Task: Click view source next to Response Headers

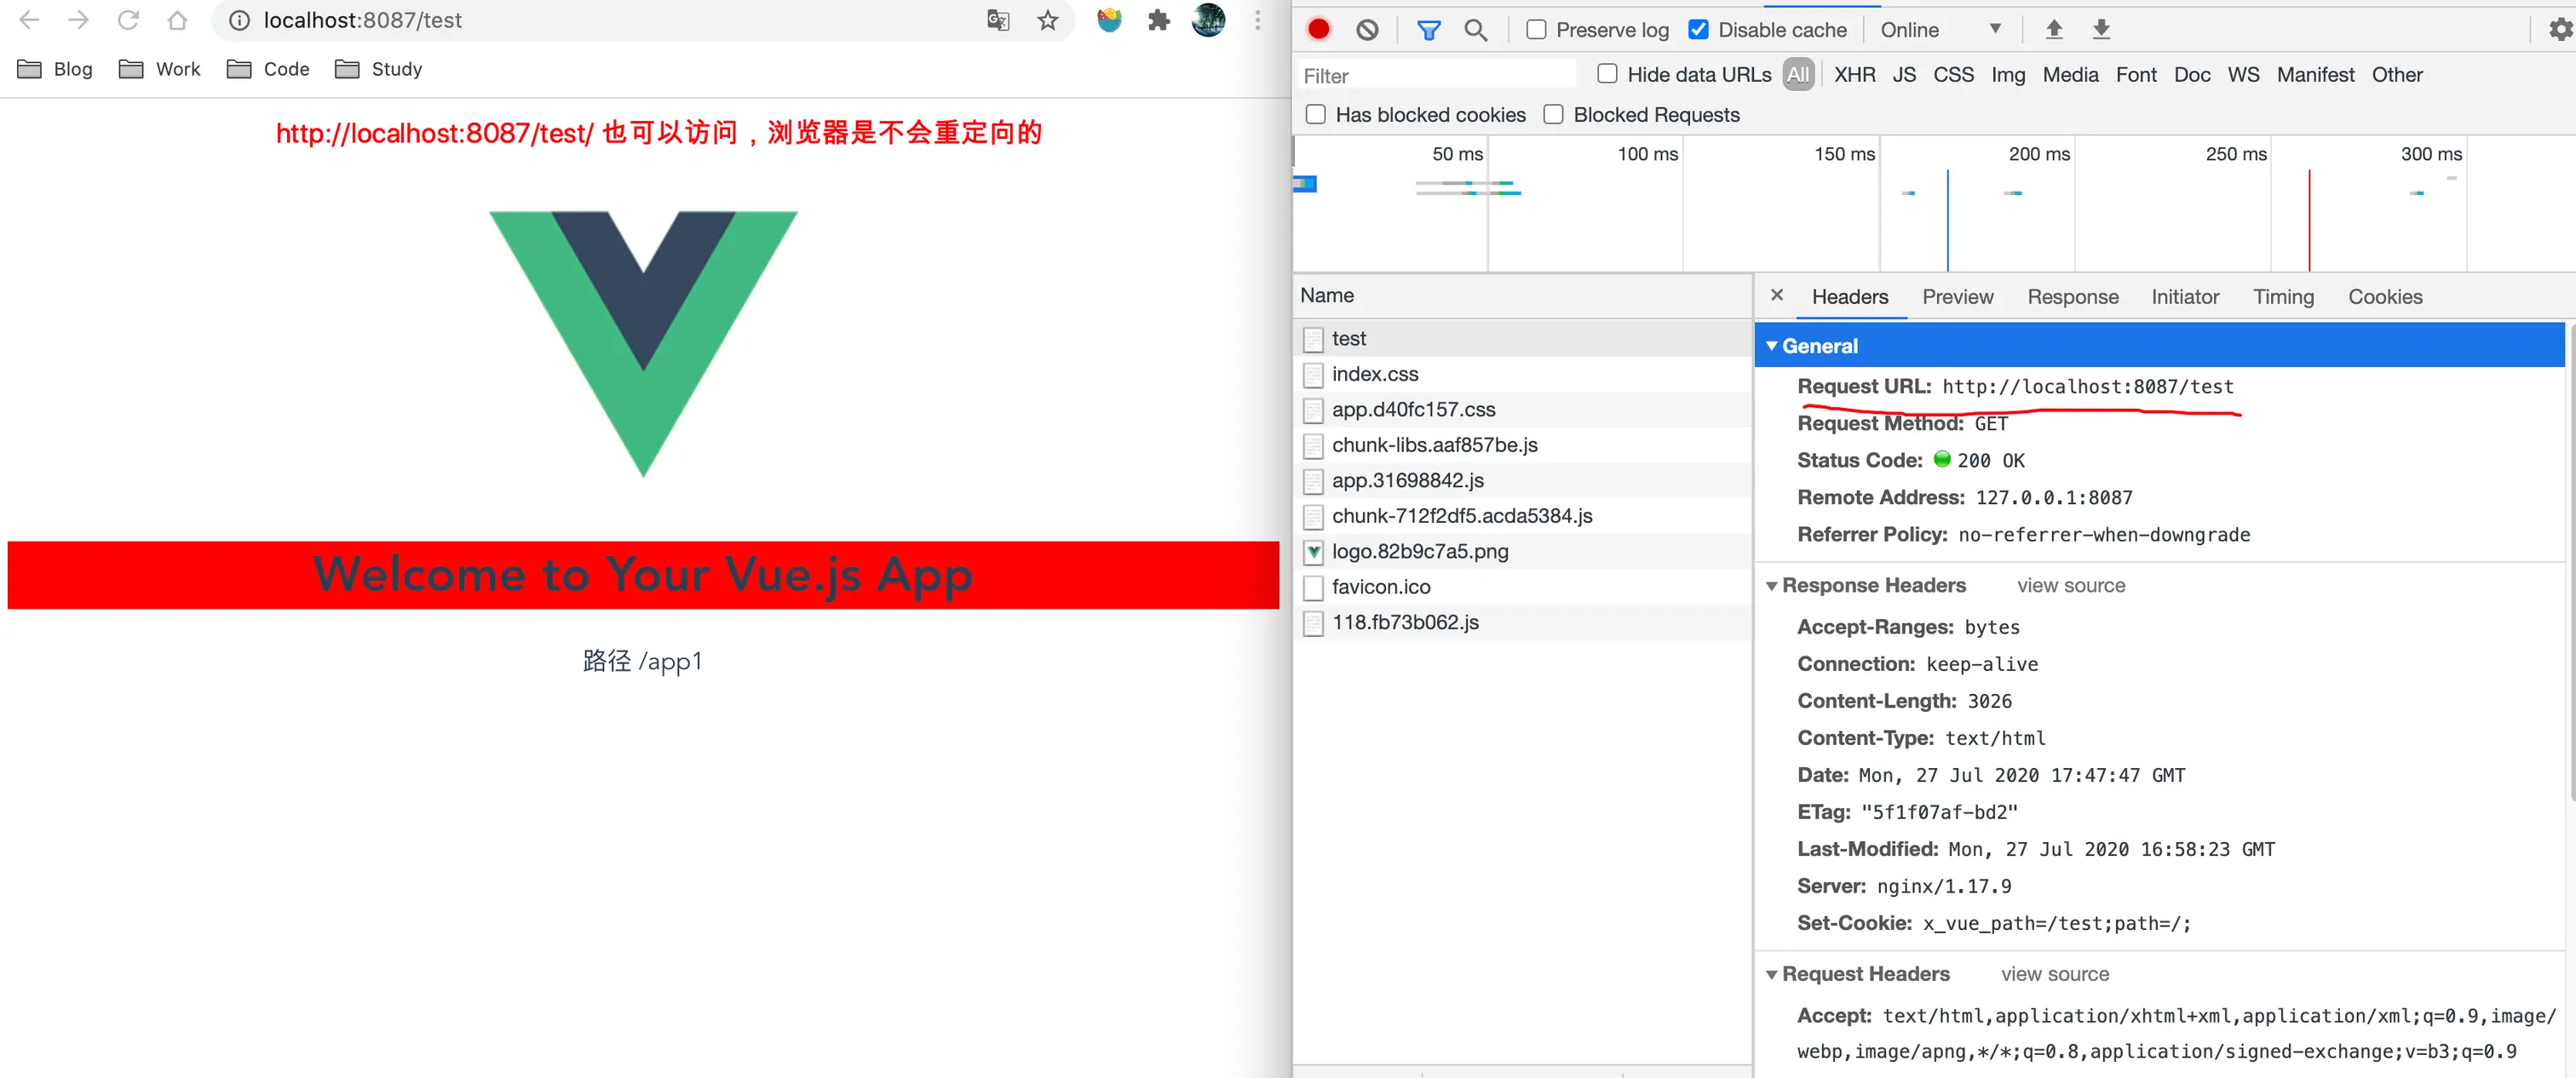Action: tap(2070, 585)
